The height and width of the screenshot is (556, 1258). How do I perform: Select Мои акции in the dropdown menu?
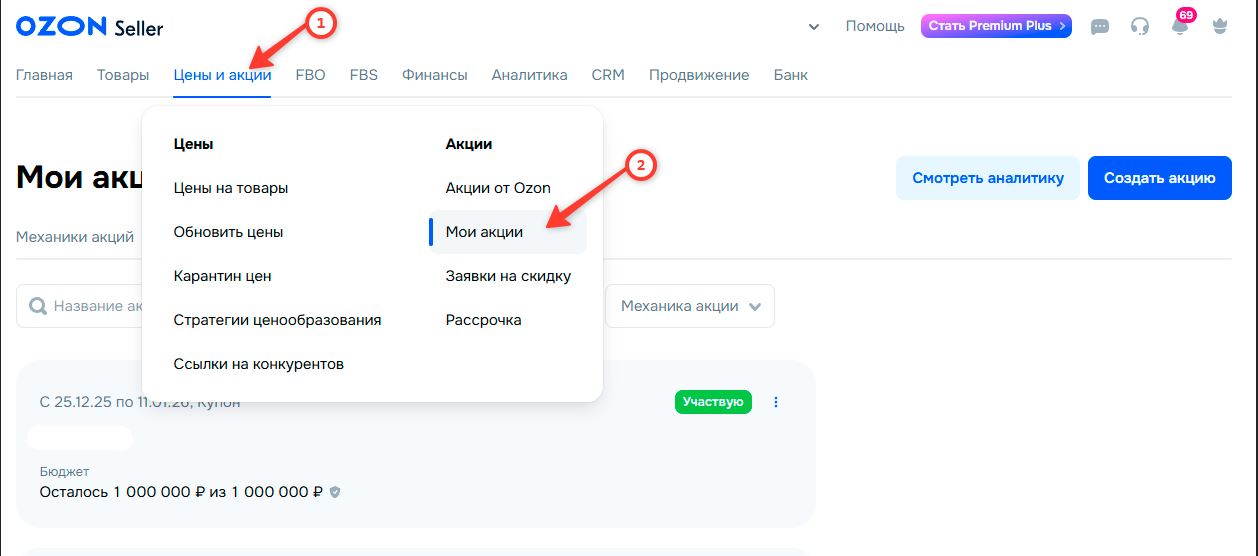click(485, 232)
